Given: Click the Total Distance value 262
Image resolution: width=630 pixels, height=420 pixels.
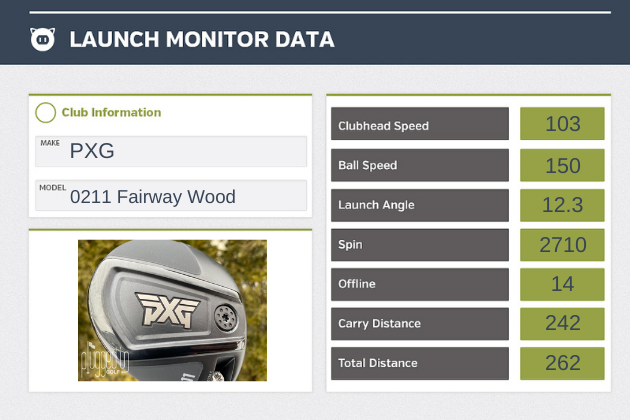Looking at the screenshot, I should 562,363.
